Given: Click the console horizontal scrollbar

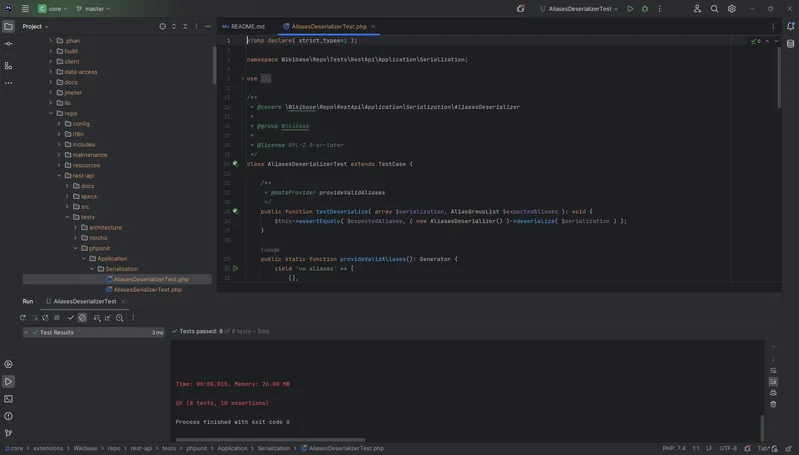Looking at the screenshot, I should [271, 440].
